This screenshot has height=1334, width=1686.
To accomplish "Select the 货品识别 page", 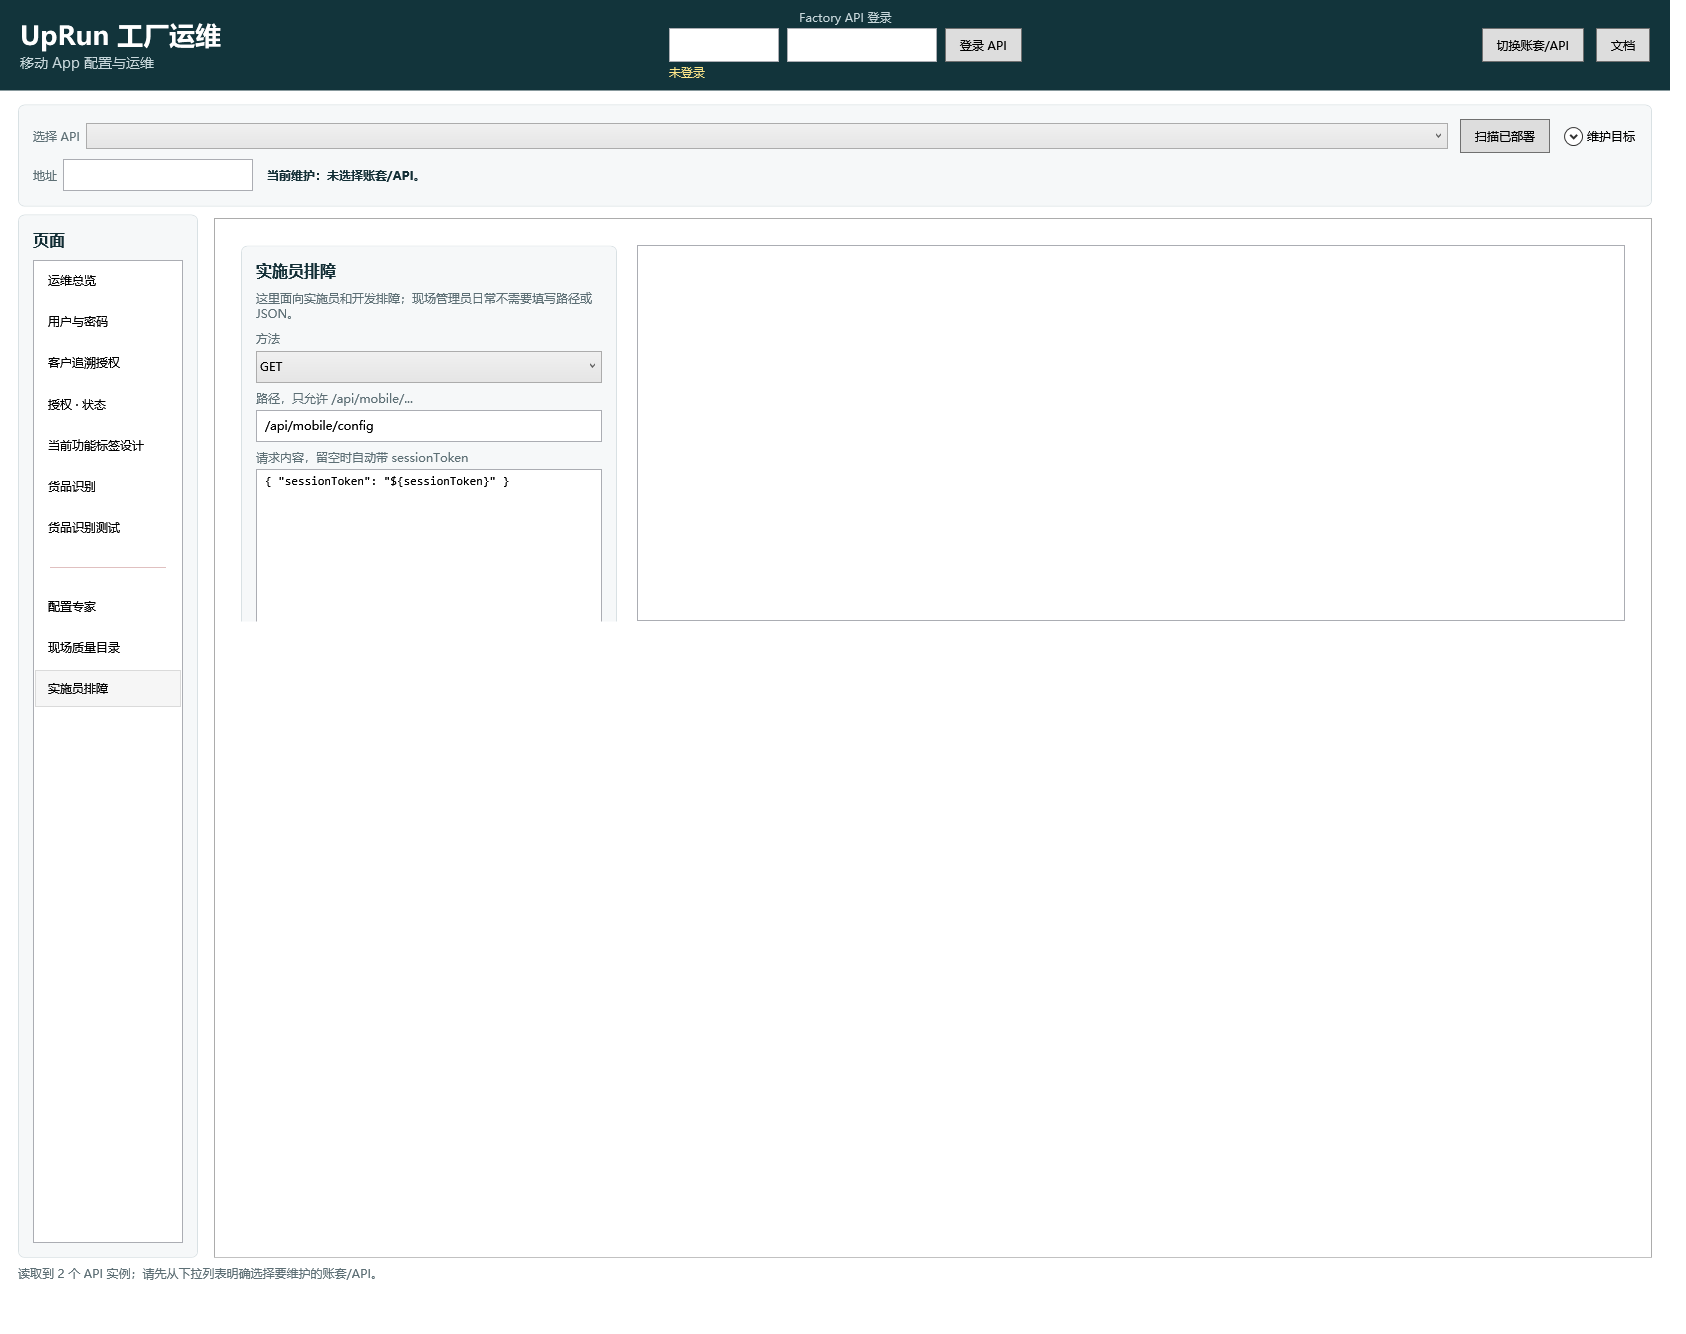I will tap(108, 487).
